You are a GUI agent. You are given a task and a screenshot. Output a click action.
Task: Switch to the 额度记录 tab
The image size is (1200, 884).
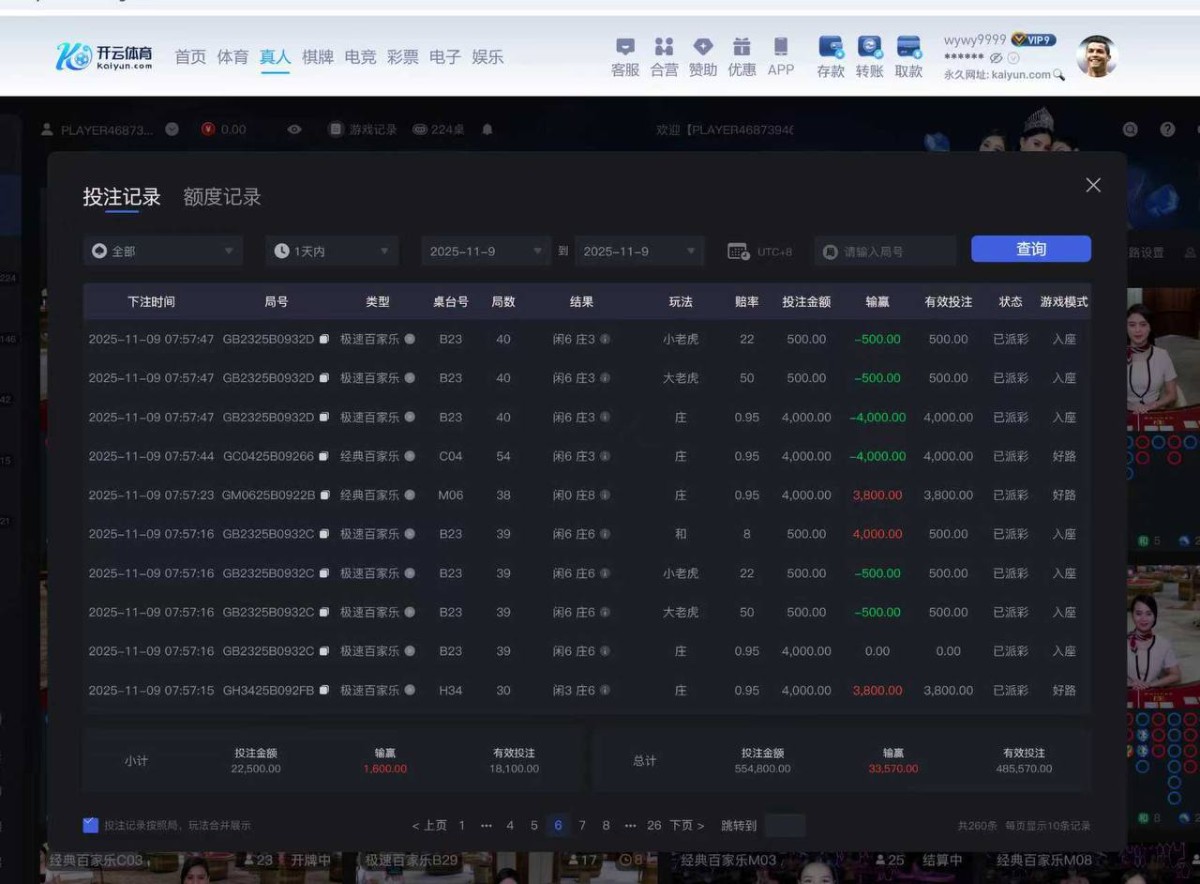pyautogui.click(x=222, y=197)
